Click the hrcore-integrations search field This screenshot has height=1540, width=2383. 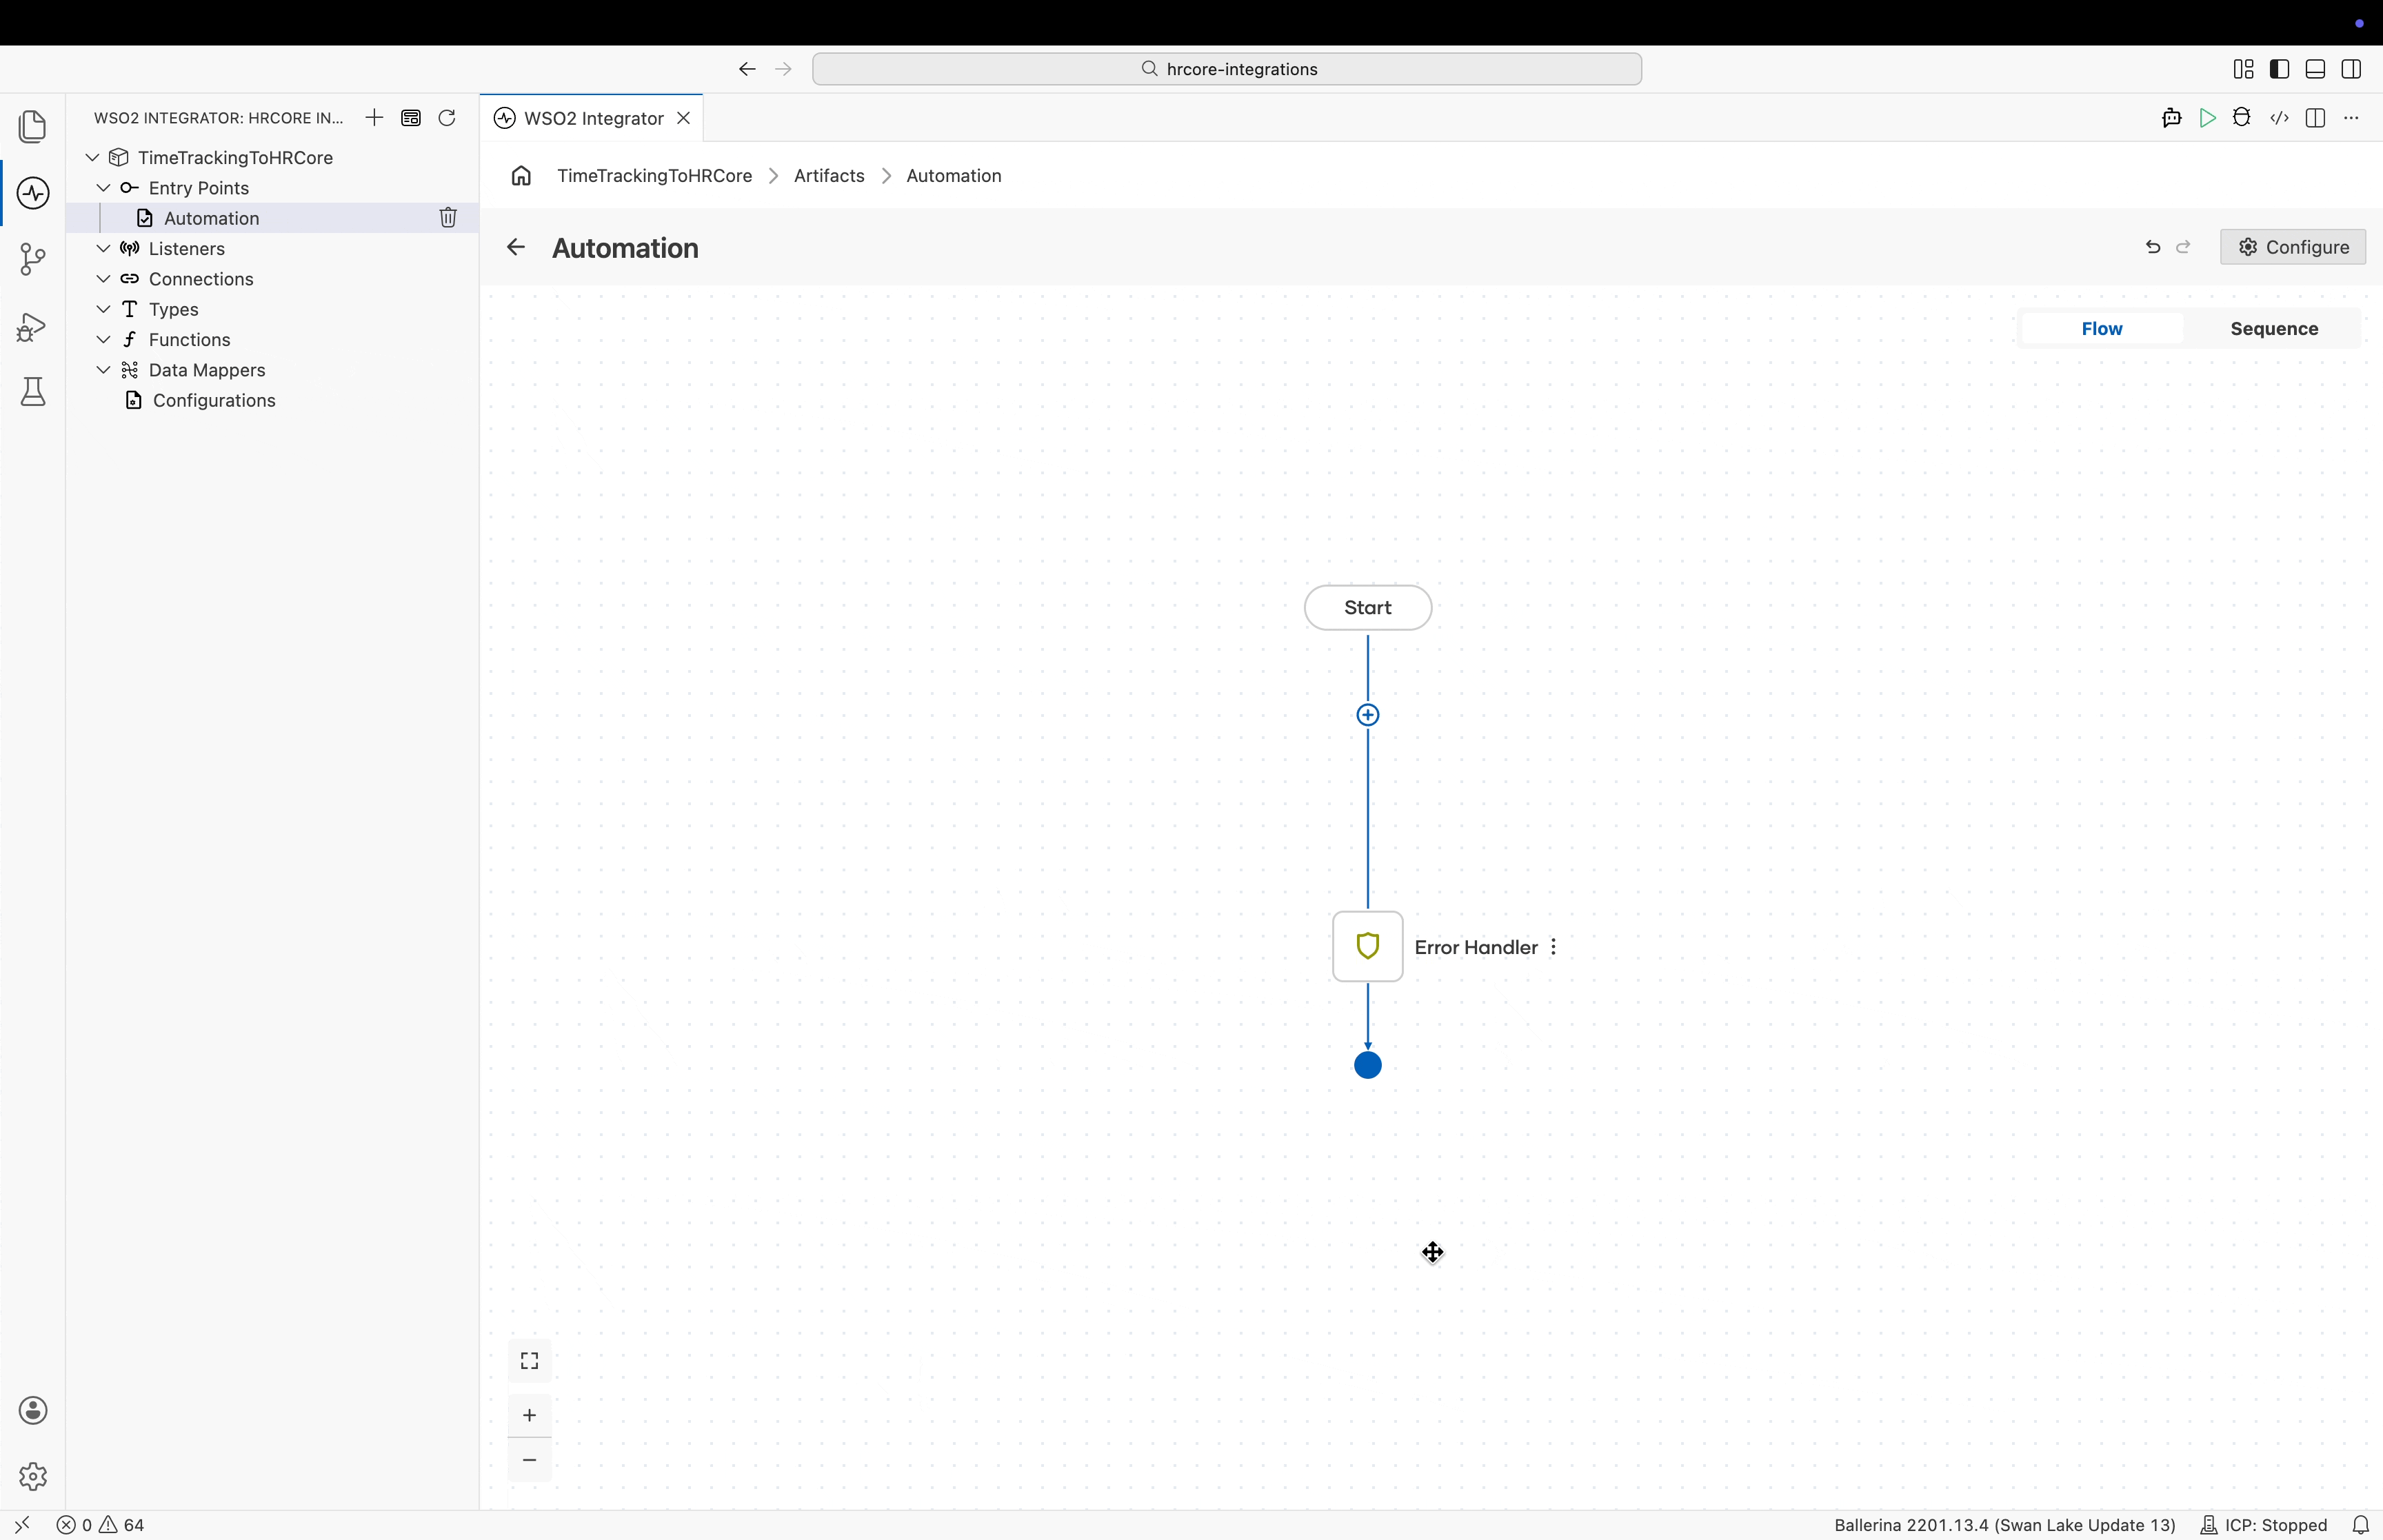tap(1227, 69)
